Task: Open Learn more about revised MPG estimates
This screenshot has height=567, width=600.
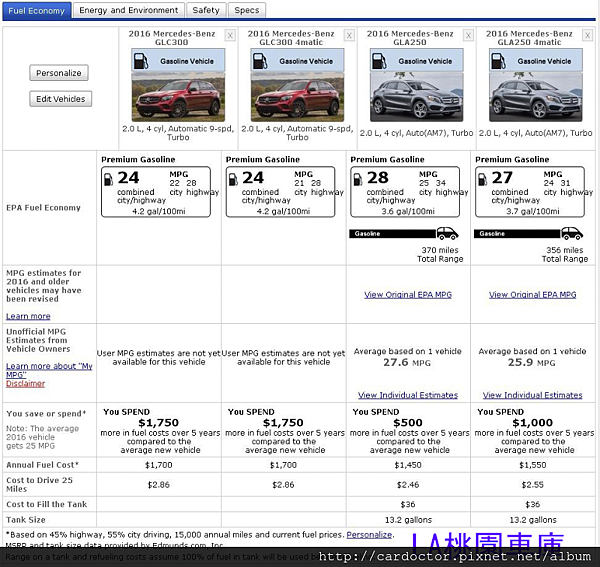Action: [x=28, y=316]
